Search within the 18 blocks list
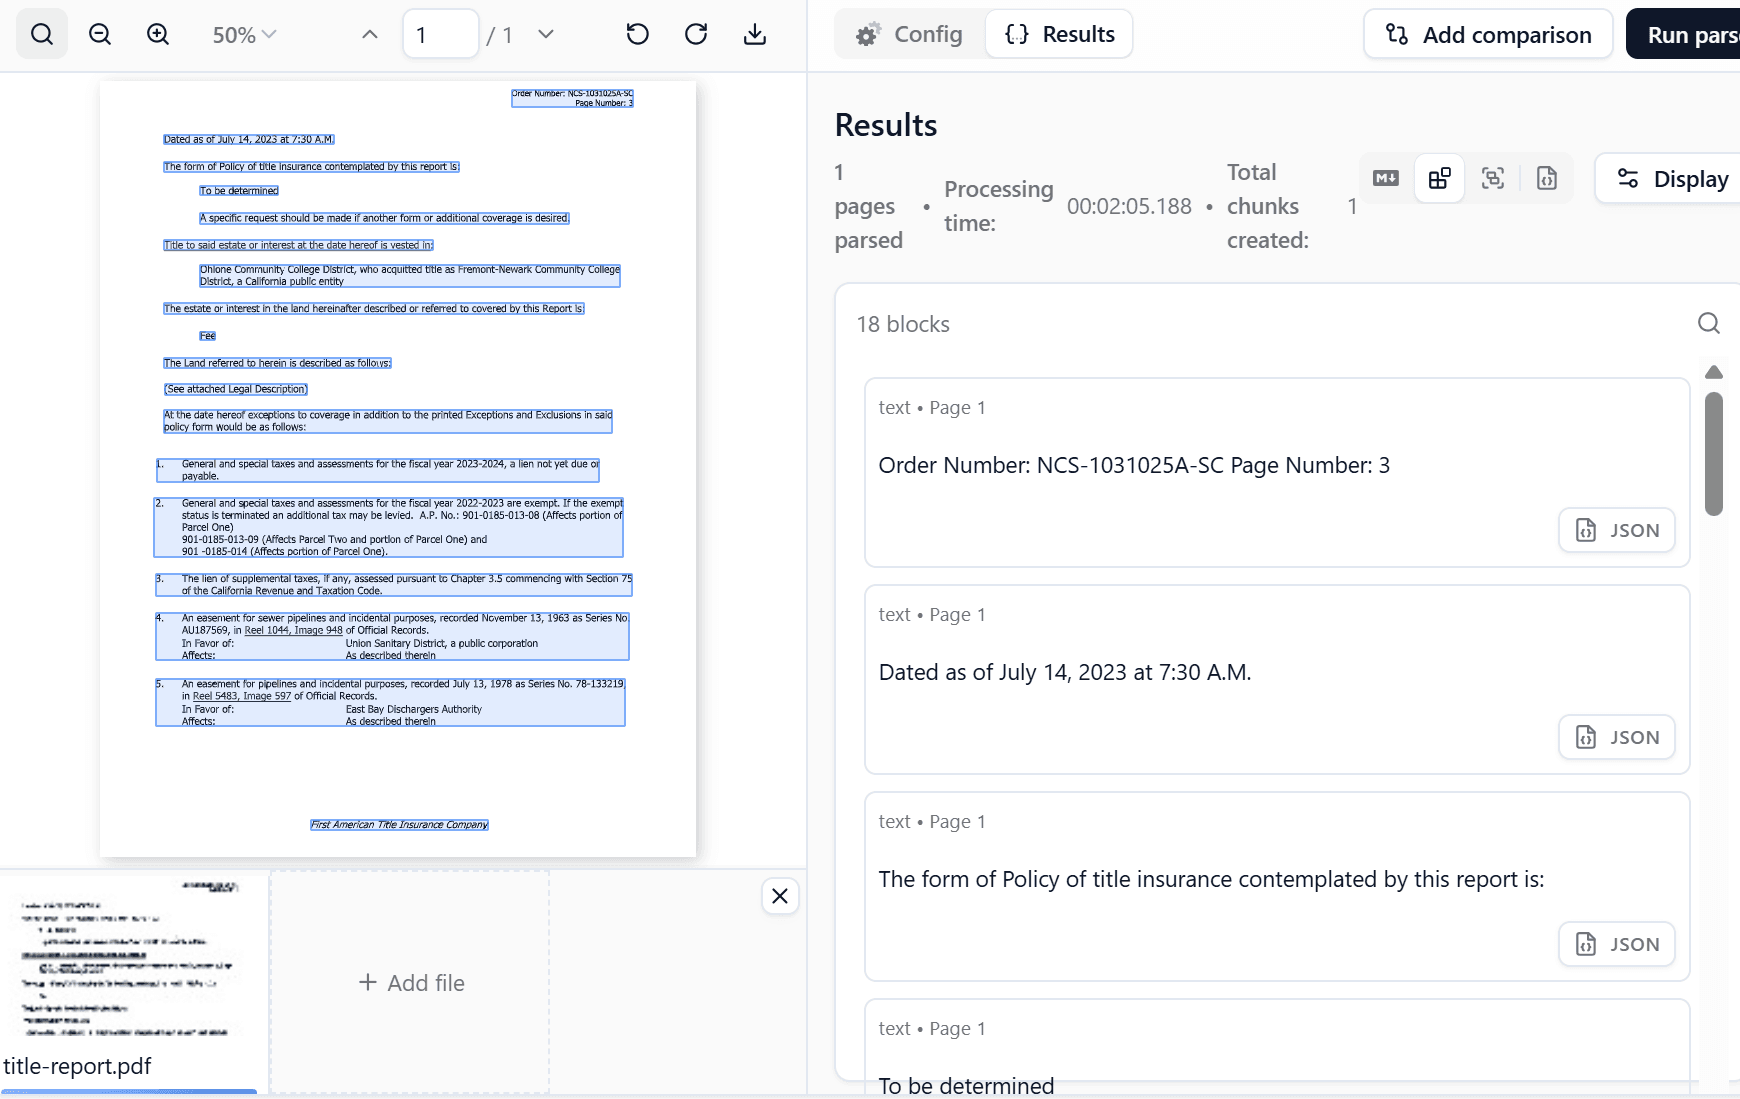Image resolution: width=1740 pixels, height=1099 pixels. 1707,323
